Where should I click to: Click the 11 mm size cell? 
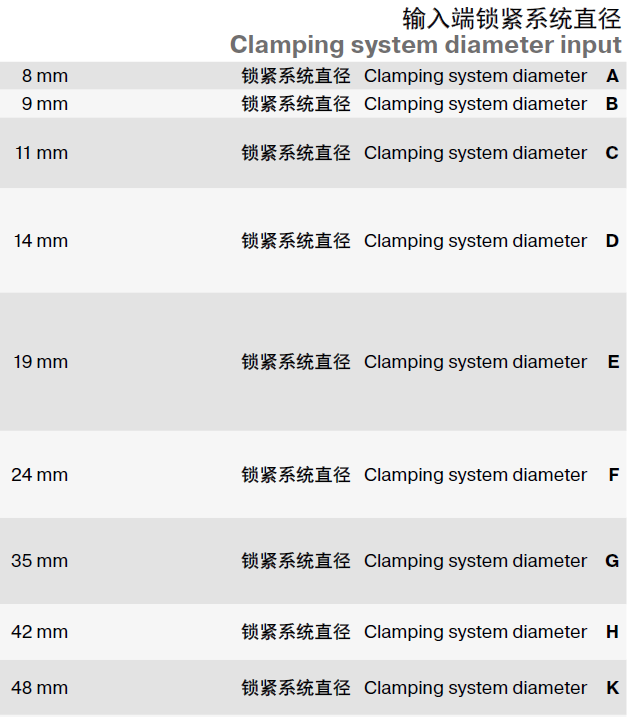[41, 153]
